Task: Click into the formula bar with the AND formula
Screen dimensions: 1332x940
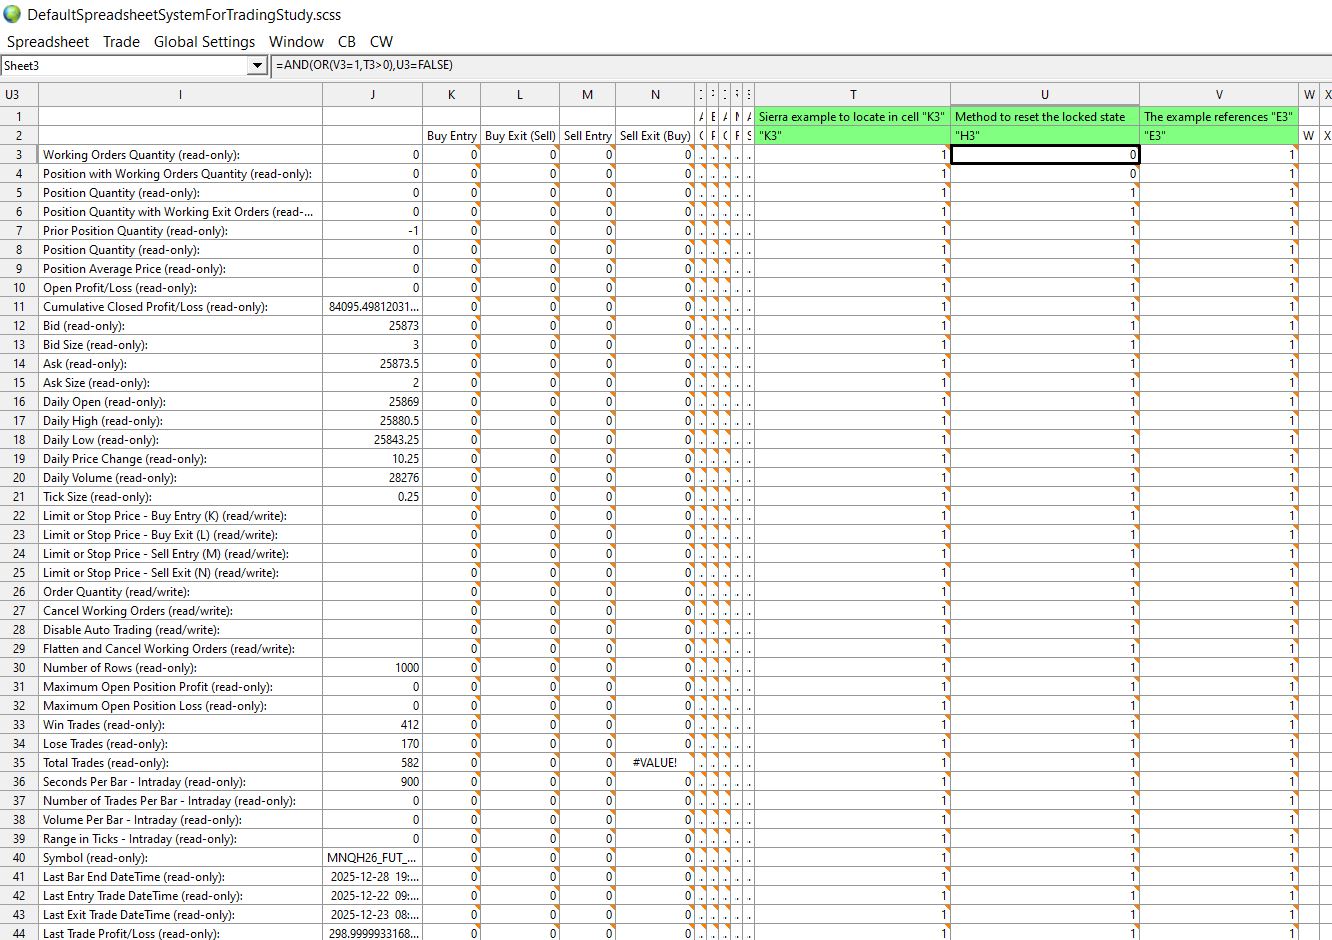Action: tap(800, 66)
